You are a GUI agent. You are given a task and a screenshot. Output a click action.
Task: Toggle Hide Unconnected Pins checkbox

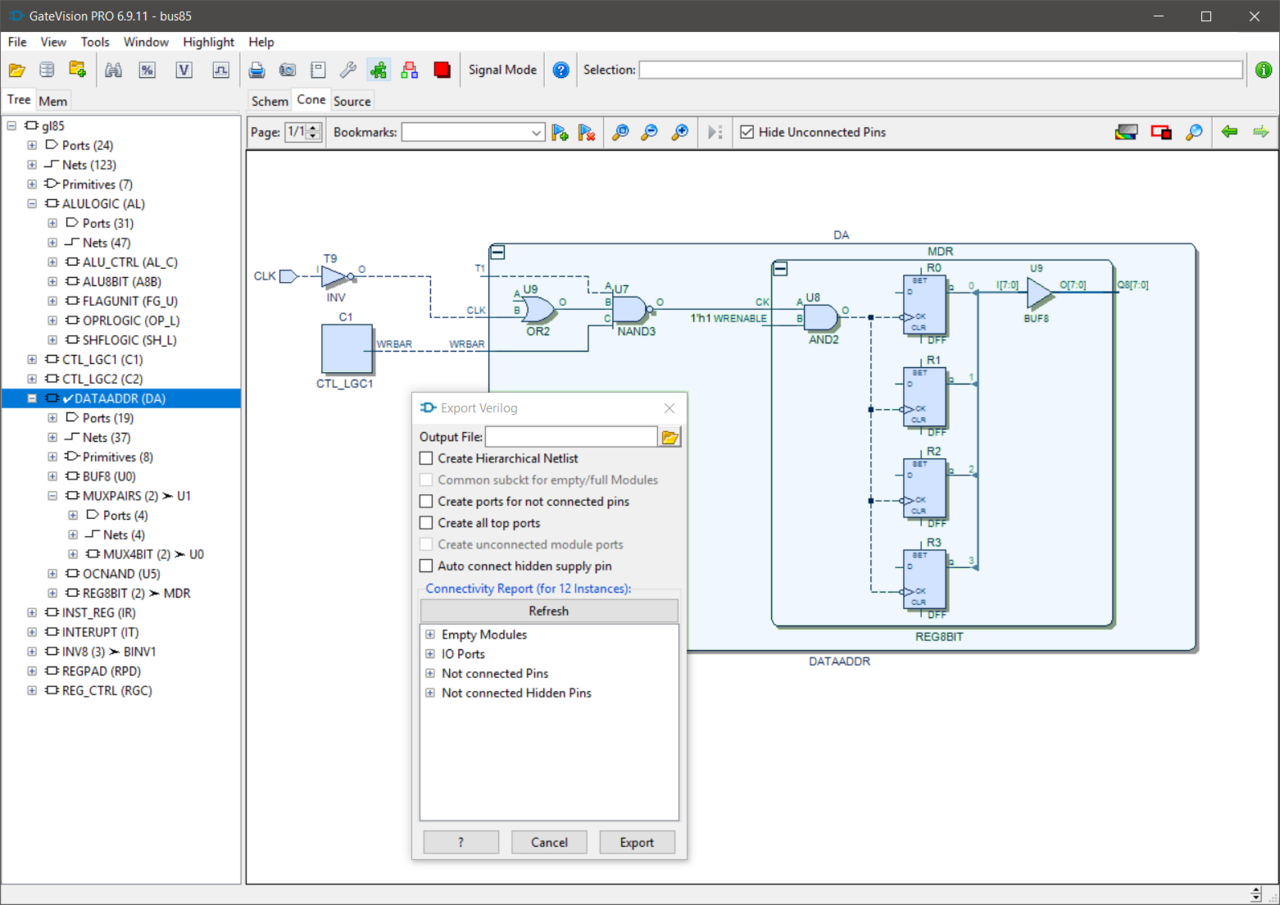tap(747, 132)
